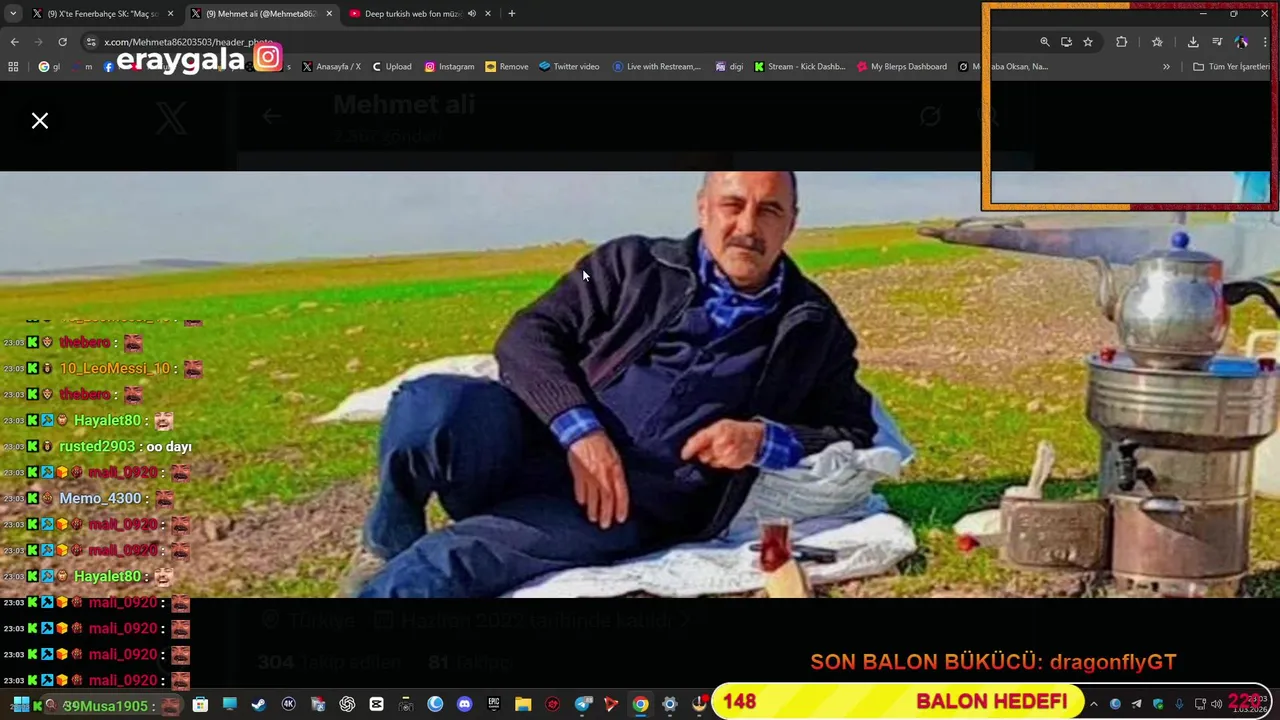Screen dimensions: 1280x720
Task: Open the Google bookmark labeled gl
Action: pos(49,67)
